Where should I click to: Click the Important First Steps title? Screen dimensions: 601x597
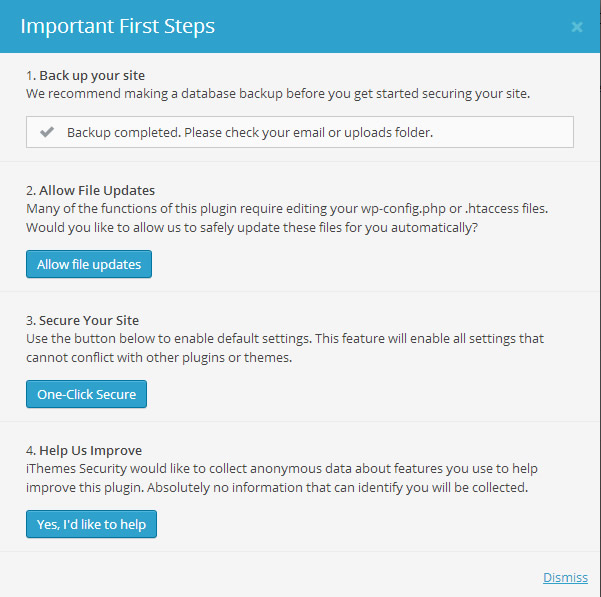pos(118,26)
